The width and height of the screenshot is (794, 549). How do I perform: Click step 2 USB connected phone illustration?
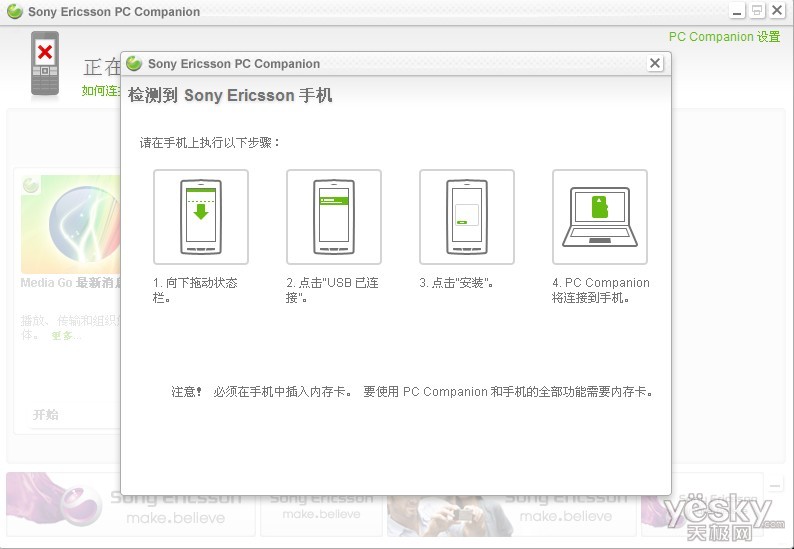pyautogui.click(x=334, y=217)
